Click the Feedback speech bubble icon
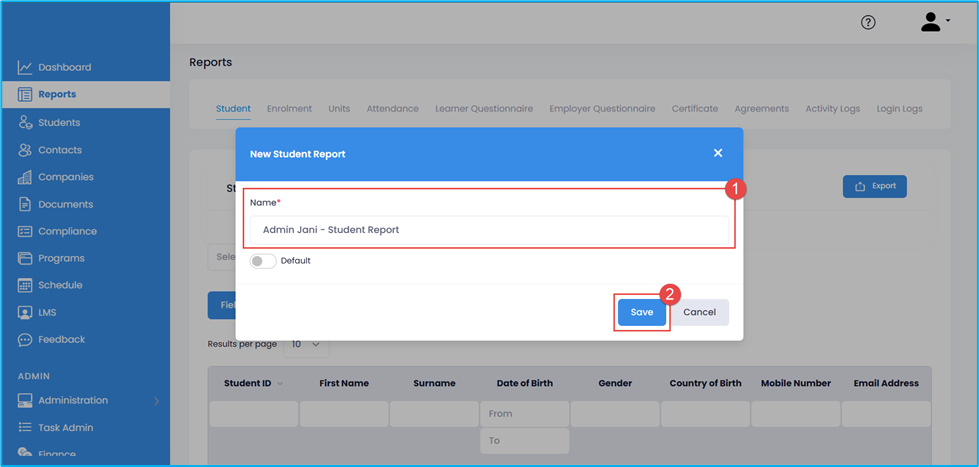The height and width of the screenshot is (467, 979). click(x=25, y=340)
